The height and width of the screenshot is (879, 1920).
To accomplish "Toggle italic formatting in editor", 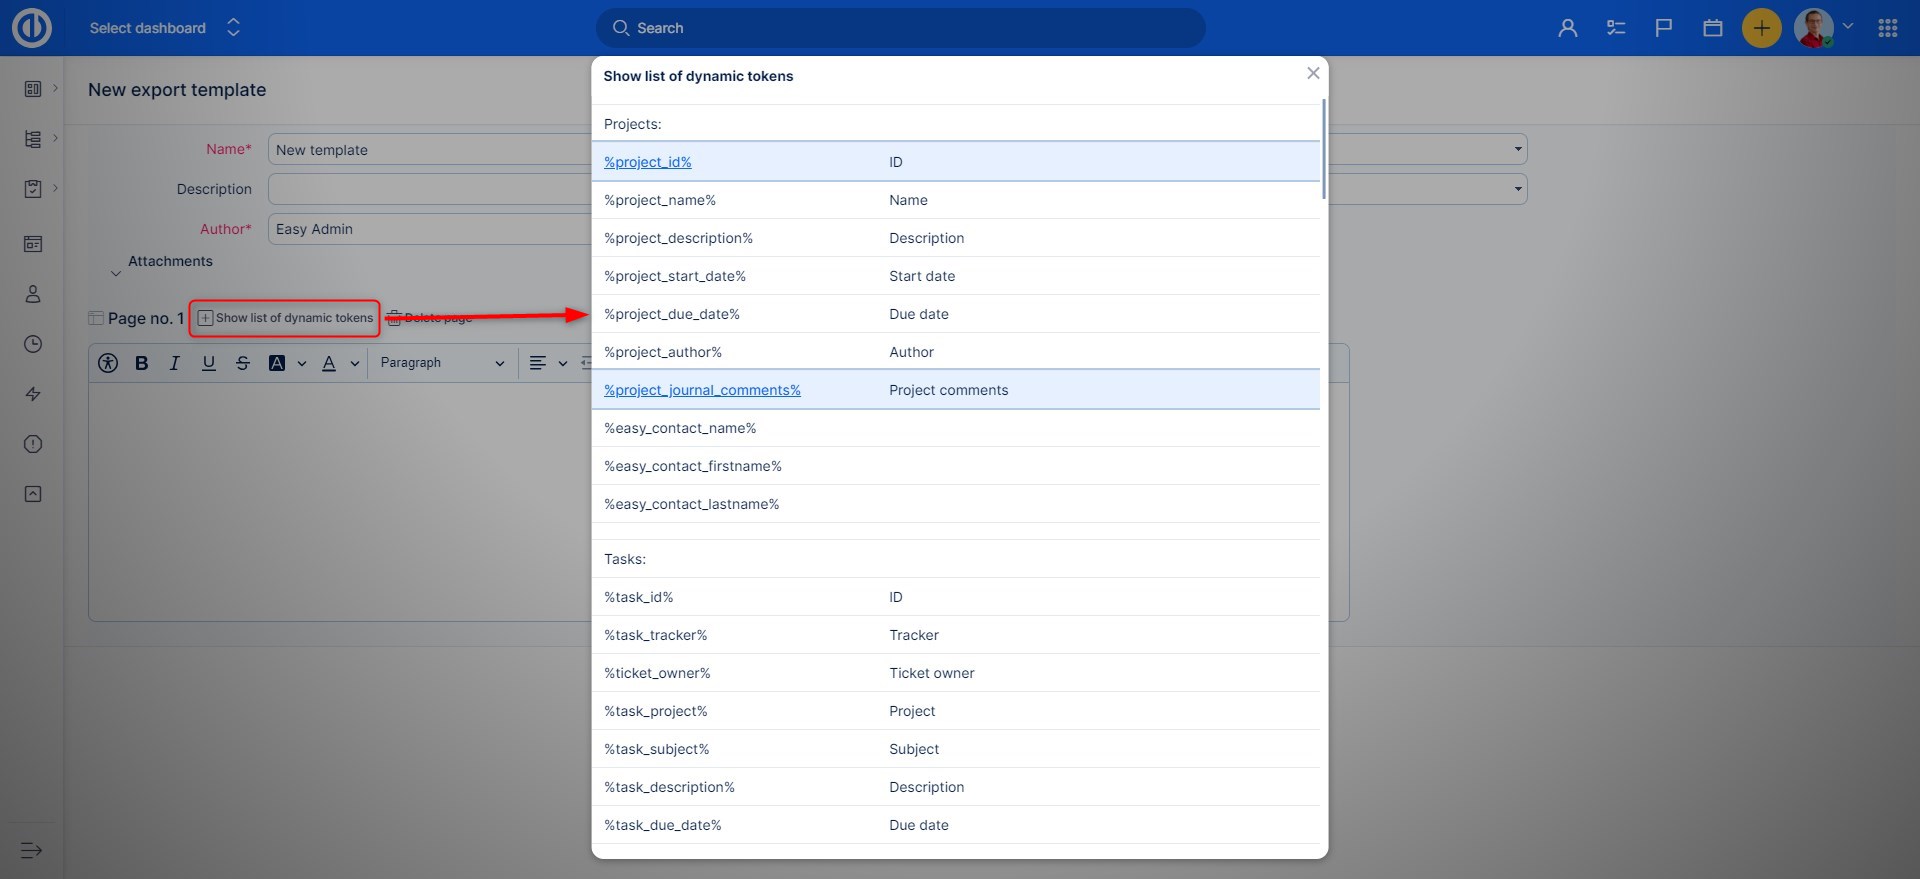I will pyautogui.click(x=175, y=363).
